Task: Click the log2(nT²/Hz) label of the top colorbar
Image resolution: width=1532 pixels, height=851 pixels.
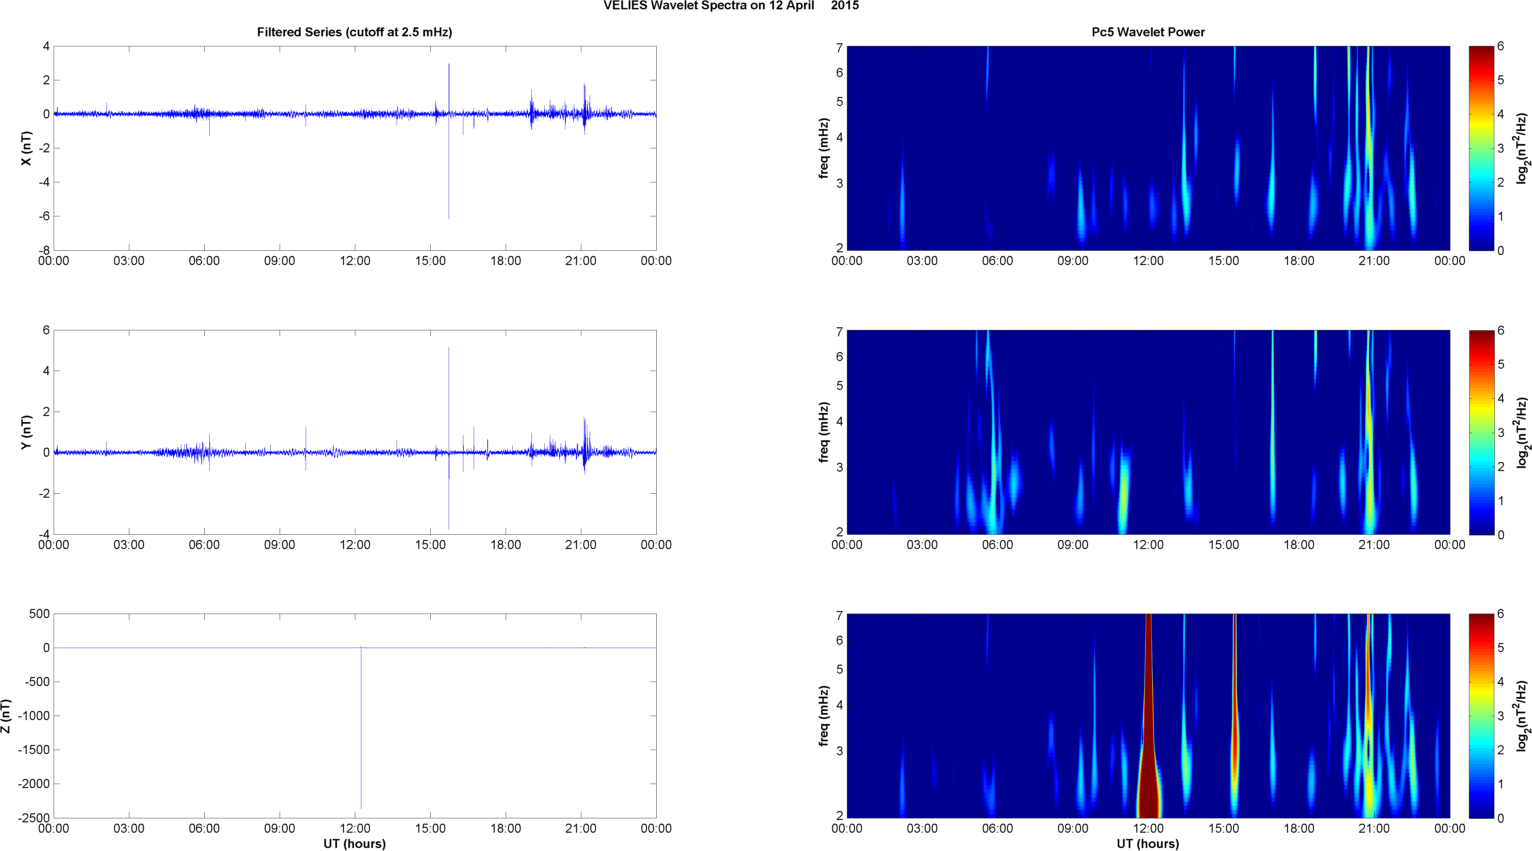Action: click(1522, 148)
